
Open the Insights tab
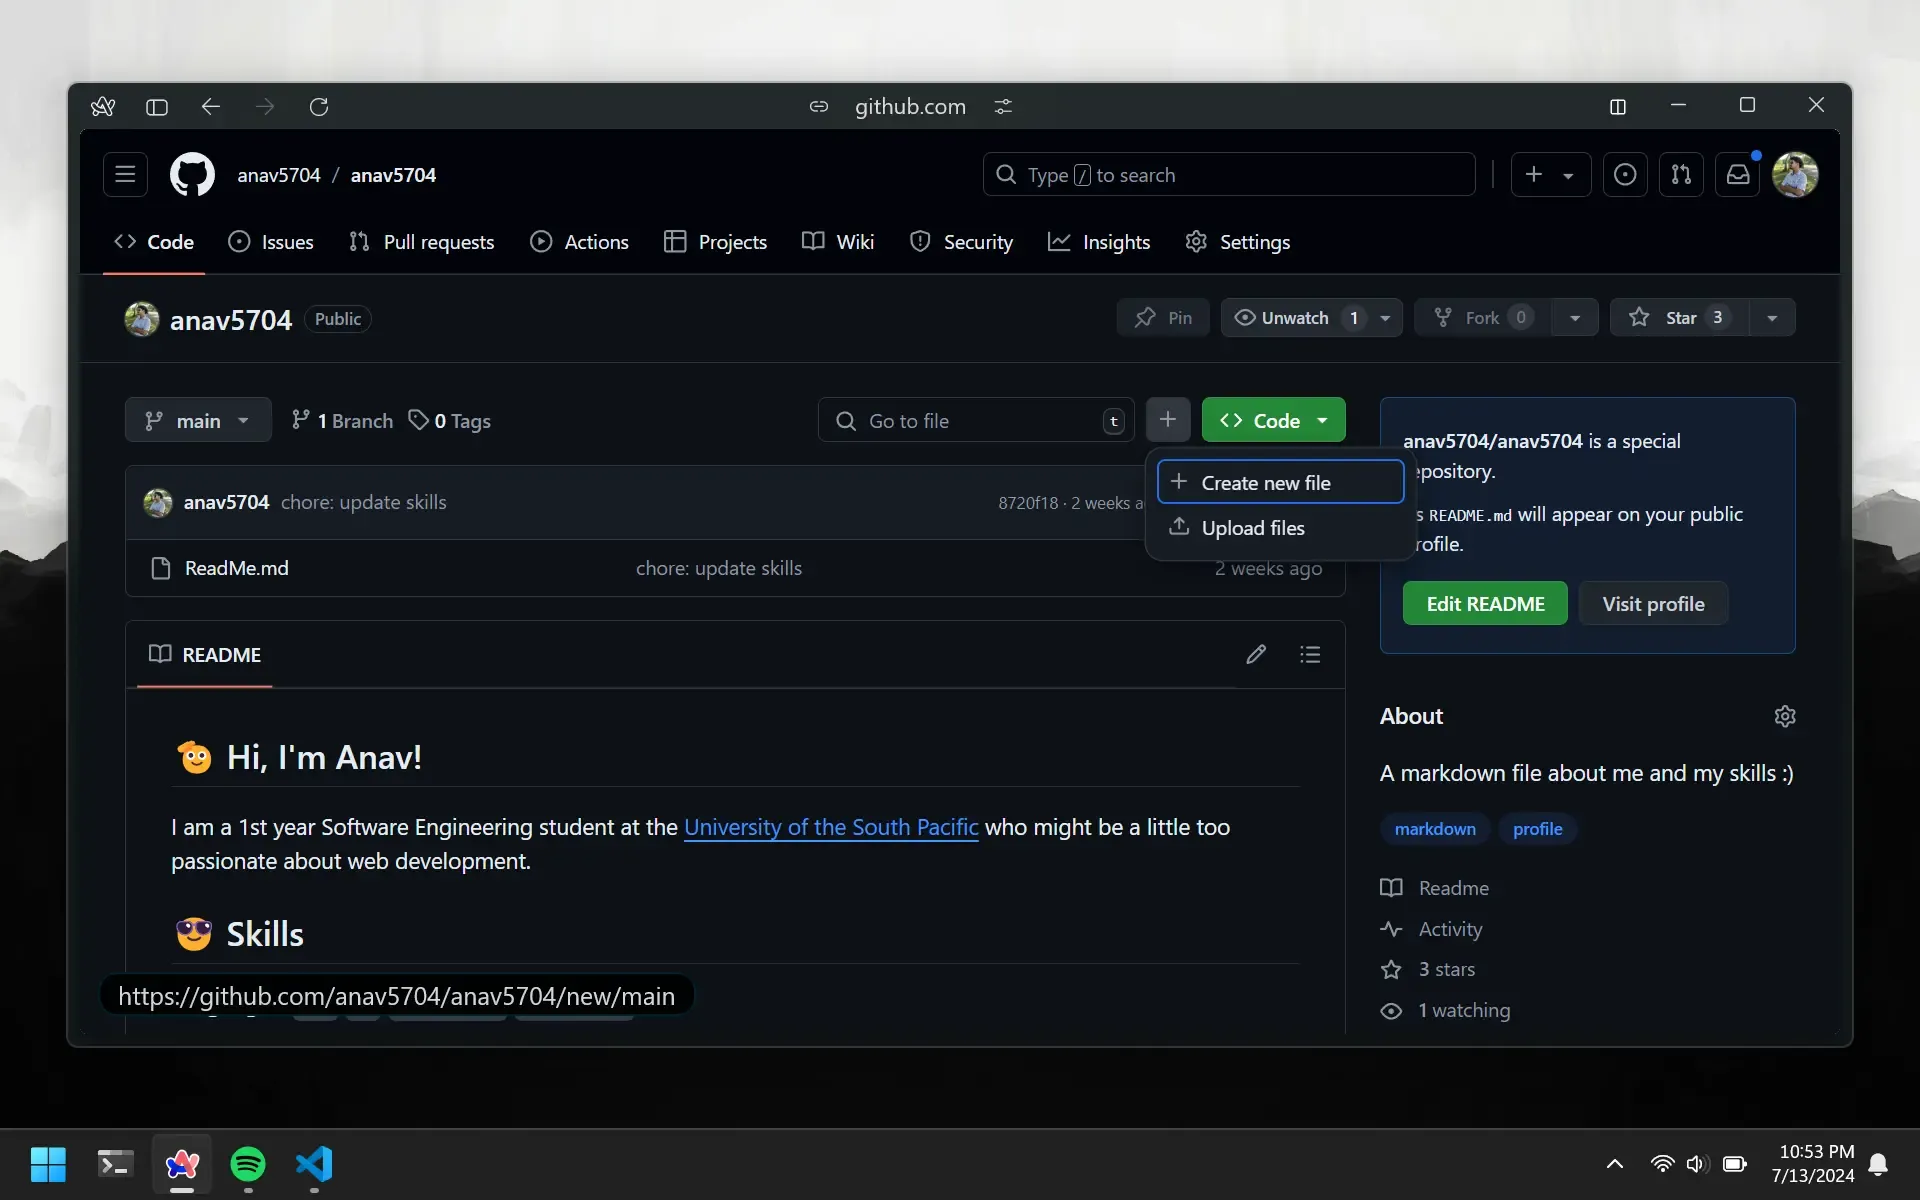pyautogui.click(x=1099, y=242)
